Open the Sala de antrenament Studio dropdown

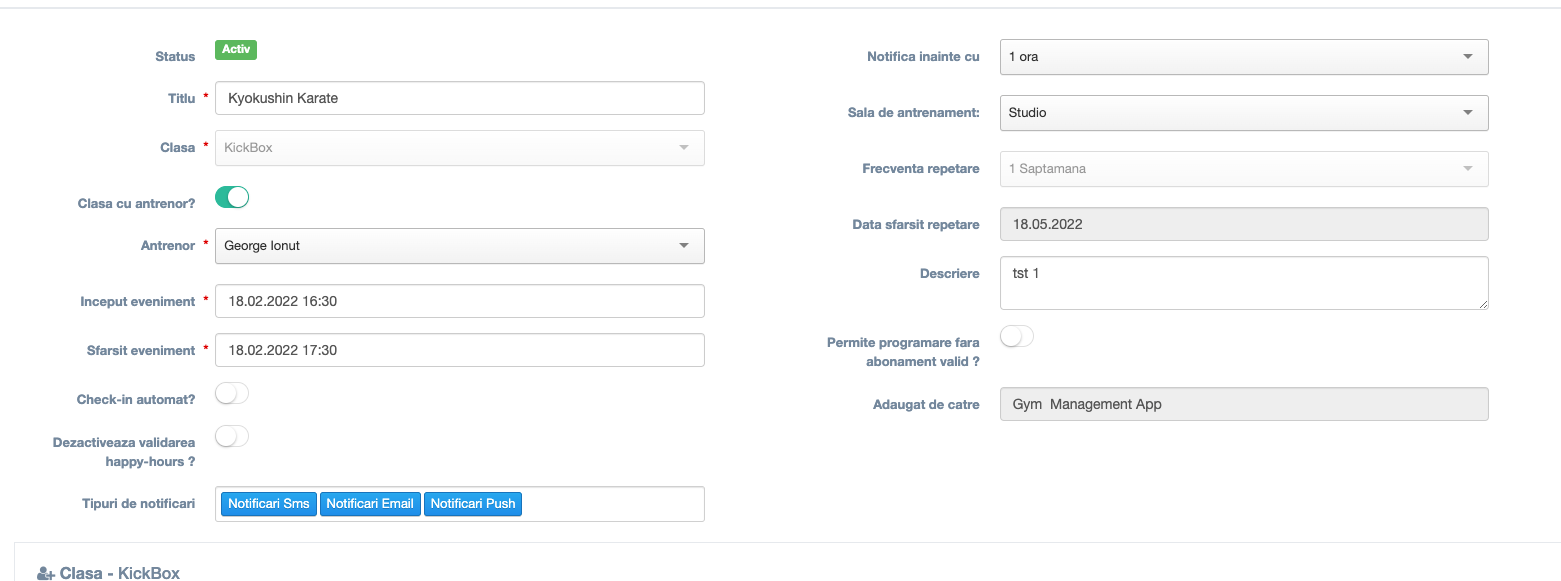pyautogui.click(x=1244, y=113)
